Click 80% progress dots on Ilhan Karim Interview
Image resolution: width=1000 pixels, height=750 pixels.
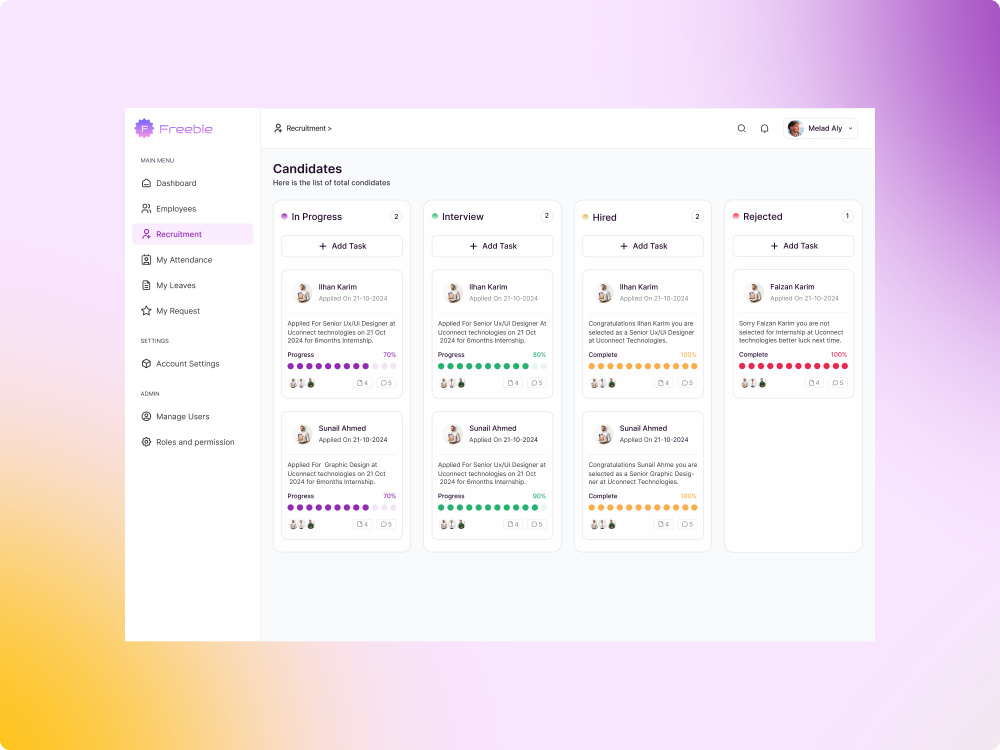(x=492, y=366)
